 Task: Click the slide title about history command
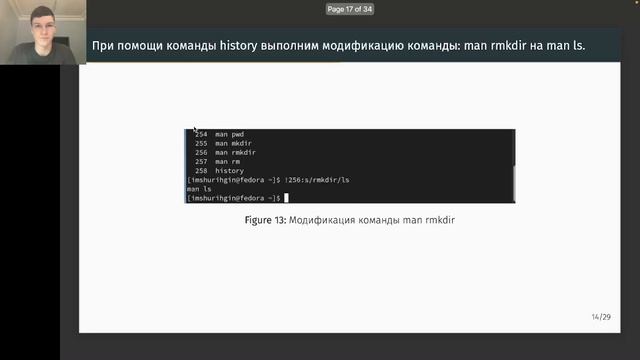point(338,45)
